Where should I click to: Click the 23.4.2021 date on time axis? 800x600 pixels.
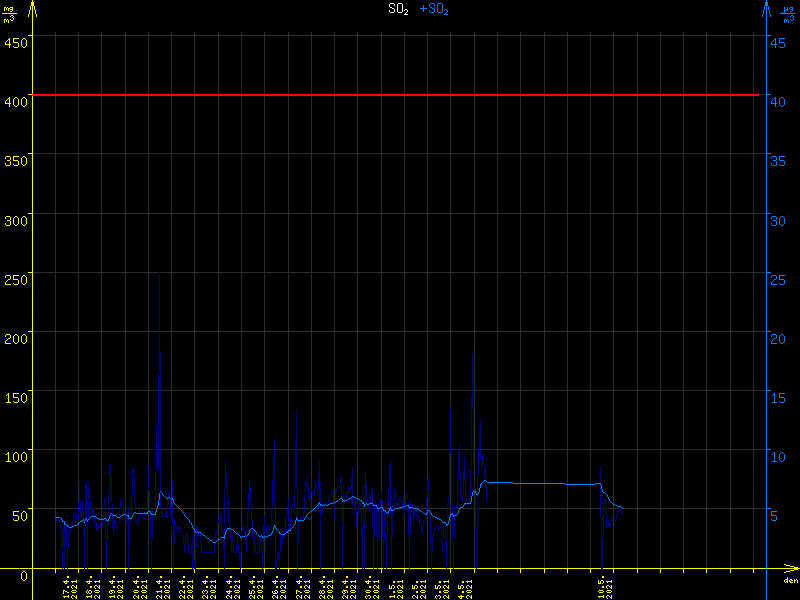[209, 587]
